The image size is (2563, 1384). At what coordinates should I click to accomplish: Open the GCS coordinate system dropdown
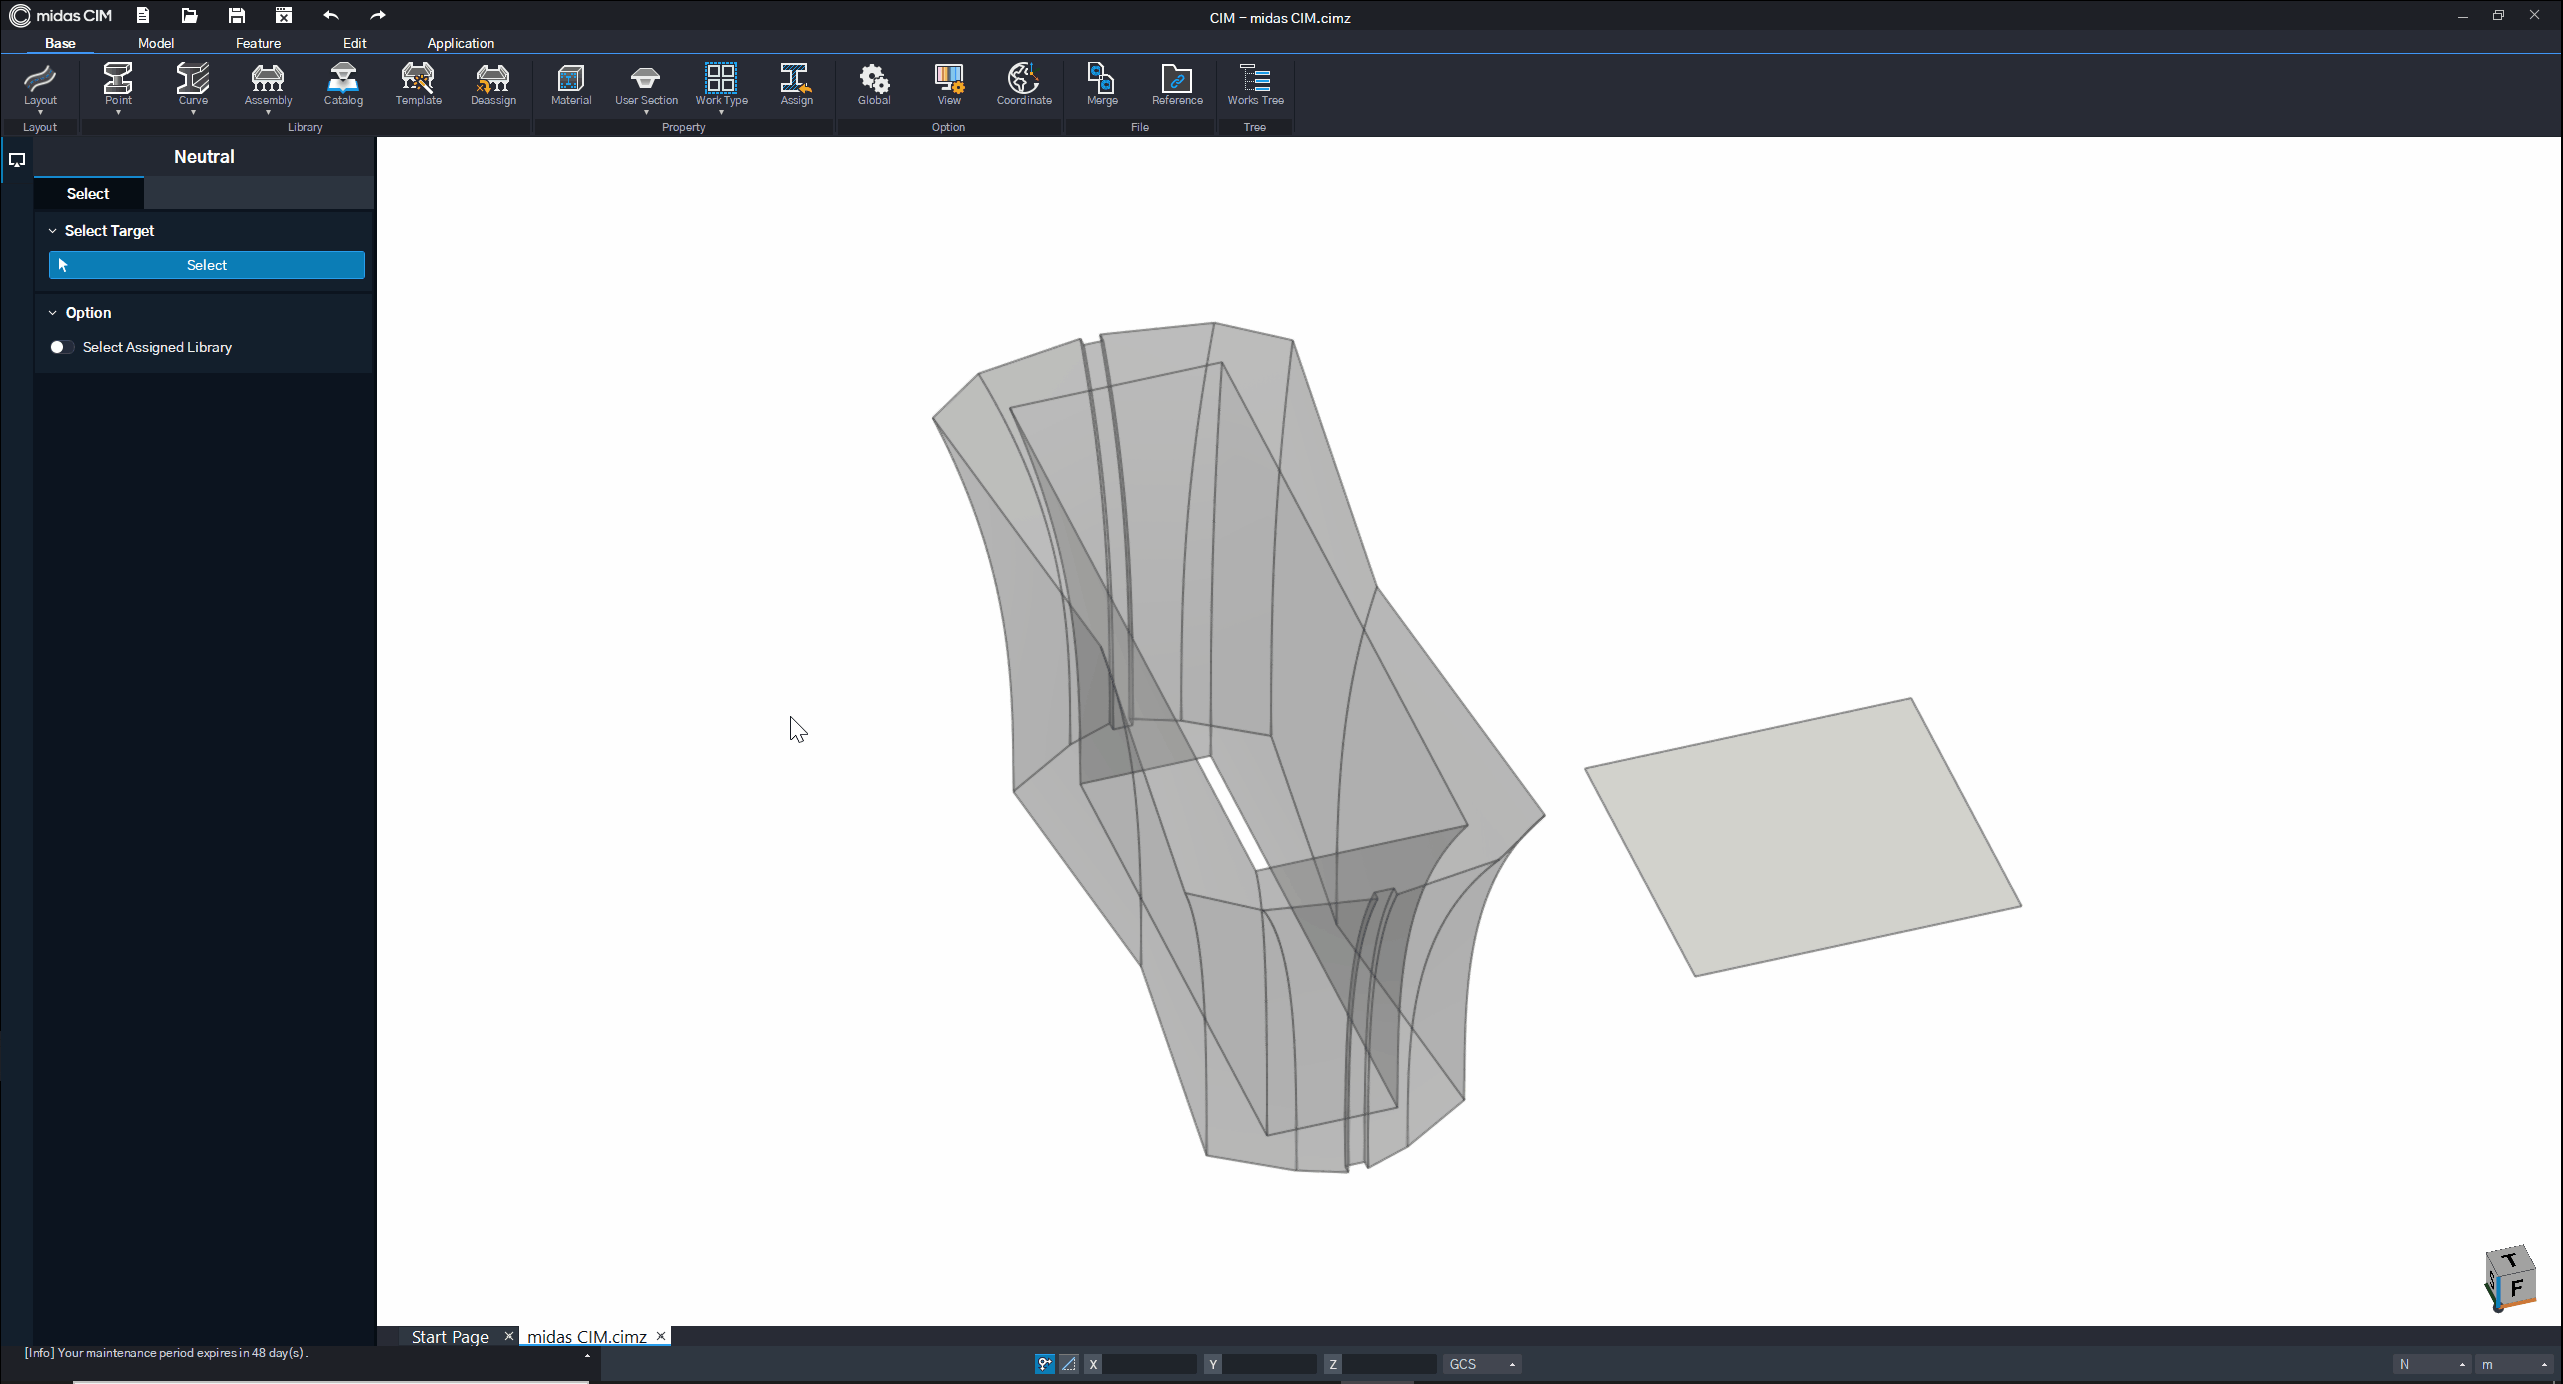pyautogui.click(x=1482, y=1364)
